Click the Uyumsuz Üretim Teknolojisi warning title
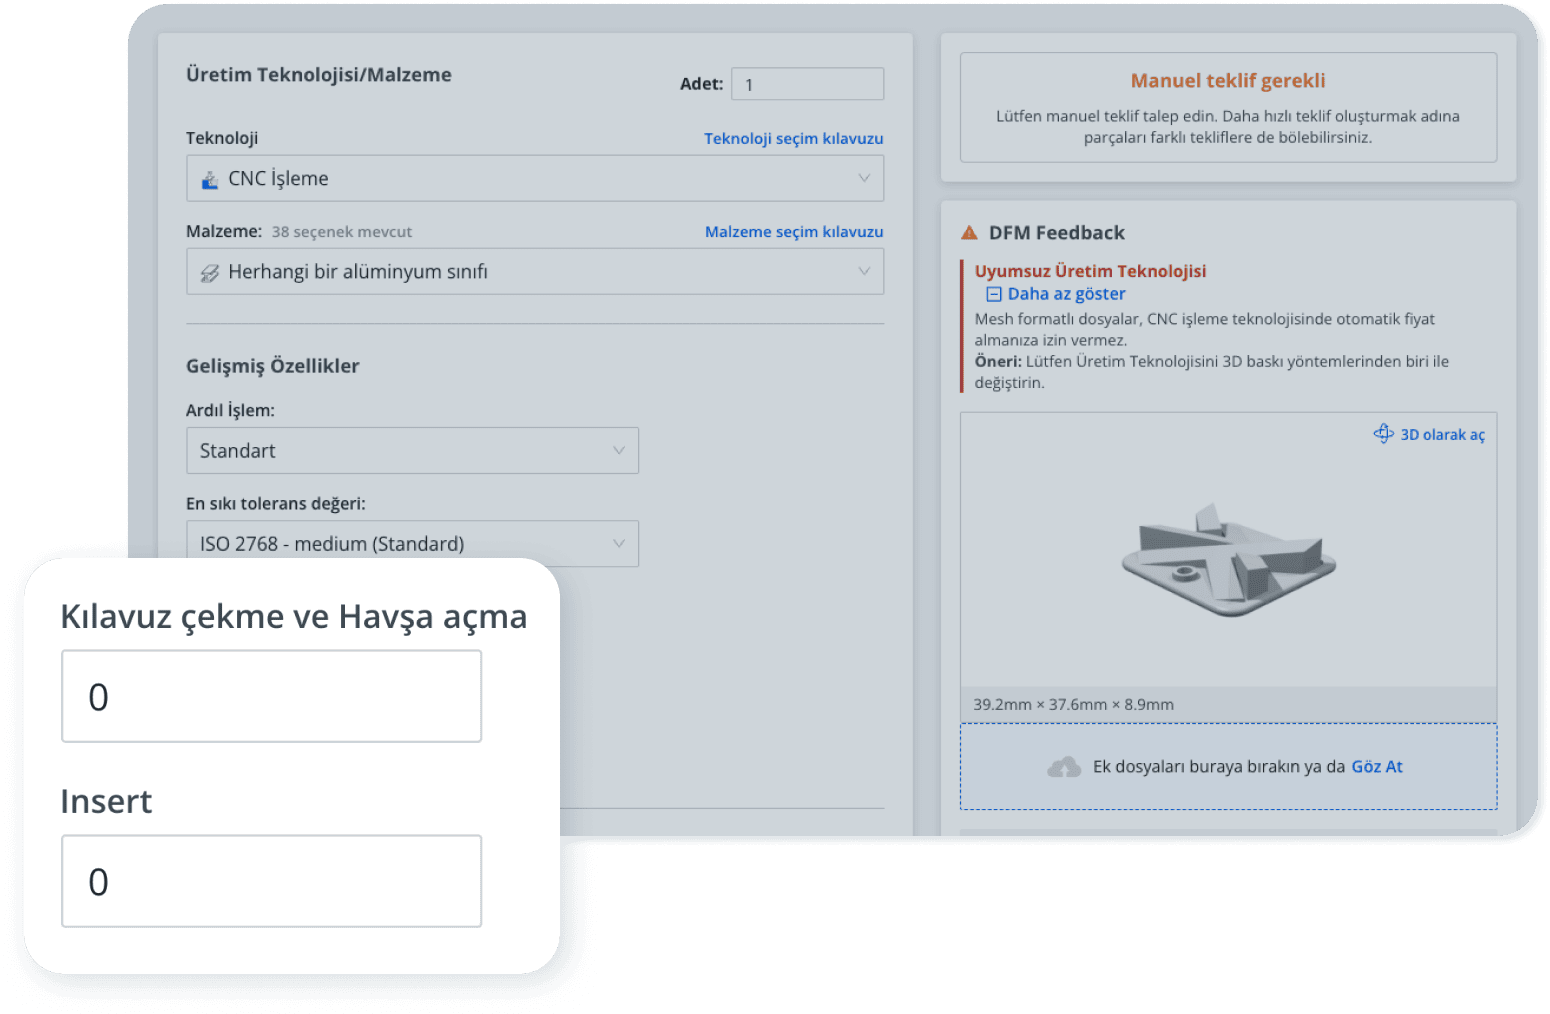The image size is (1550, 1014). 1090,271
